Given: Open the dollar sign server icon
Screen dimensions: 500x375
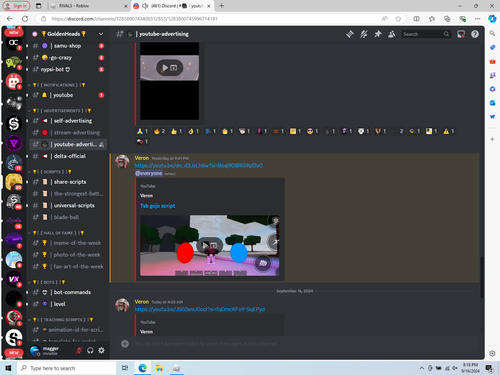Looking at the screenshot, I should (x=14, y=124).
